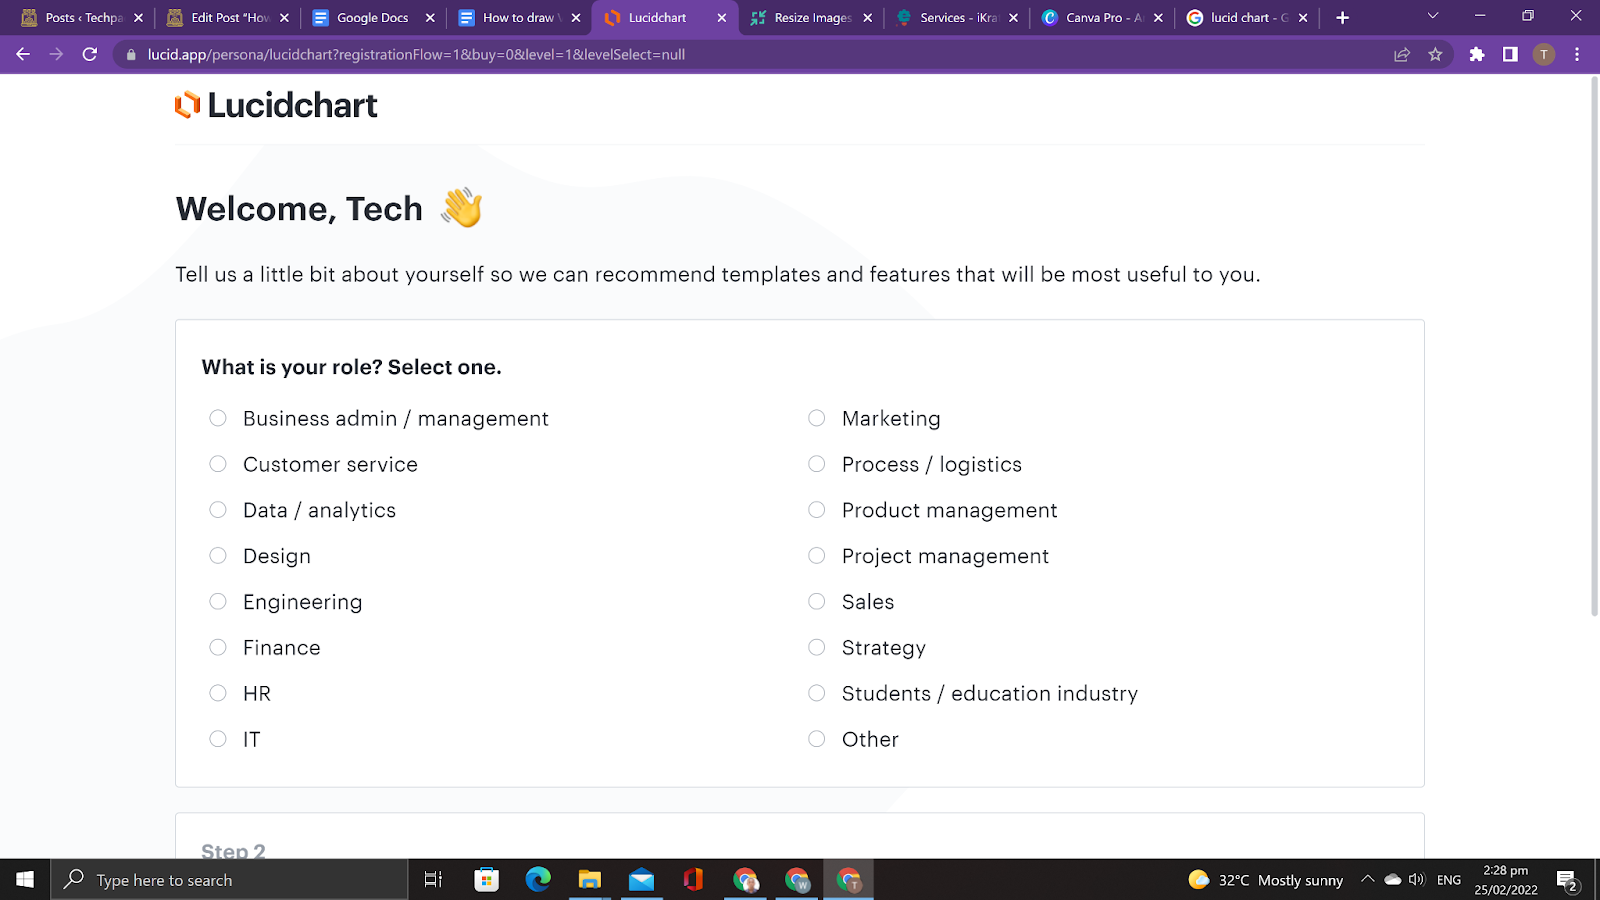Open the Chrome extensions puzzle icon
Image resolution: width=1600 pixels, height=900 pixels.
pyautogui.click(x=1477, y=54)
